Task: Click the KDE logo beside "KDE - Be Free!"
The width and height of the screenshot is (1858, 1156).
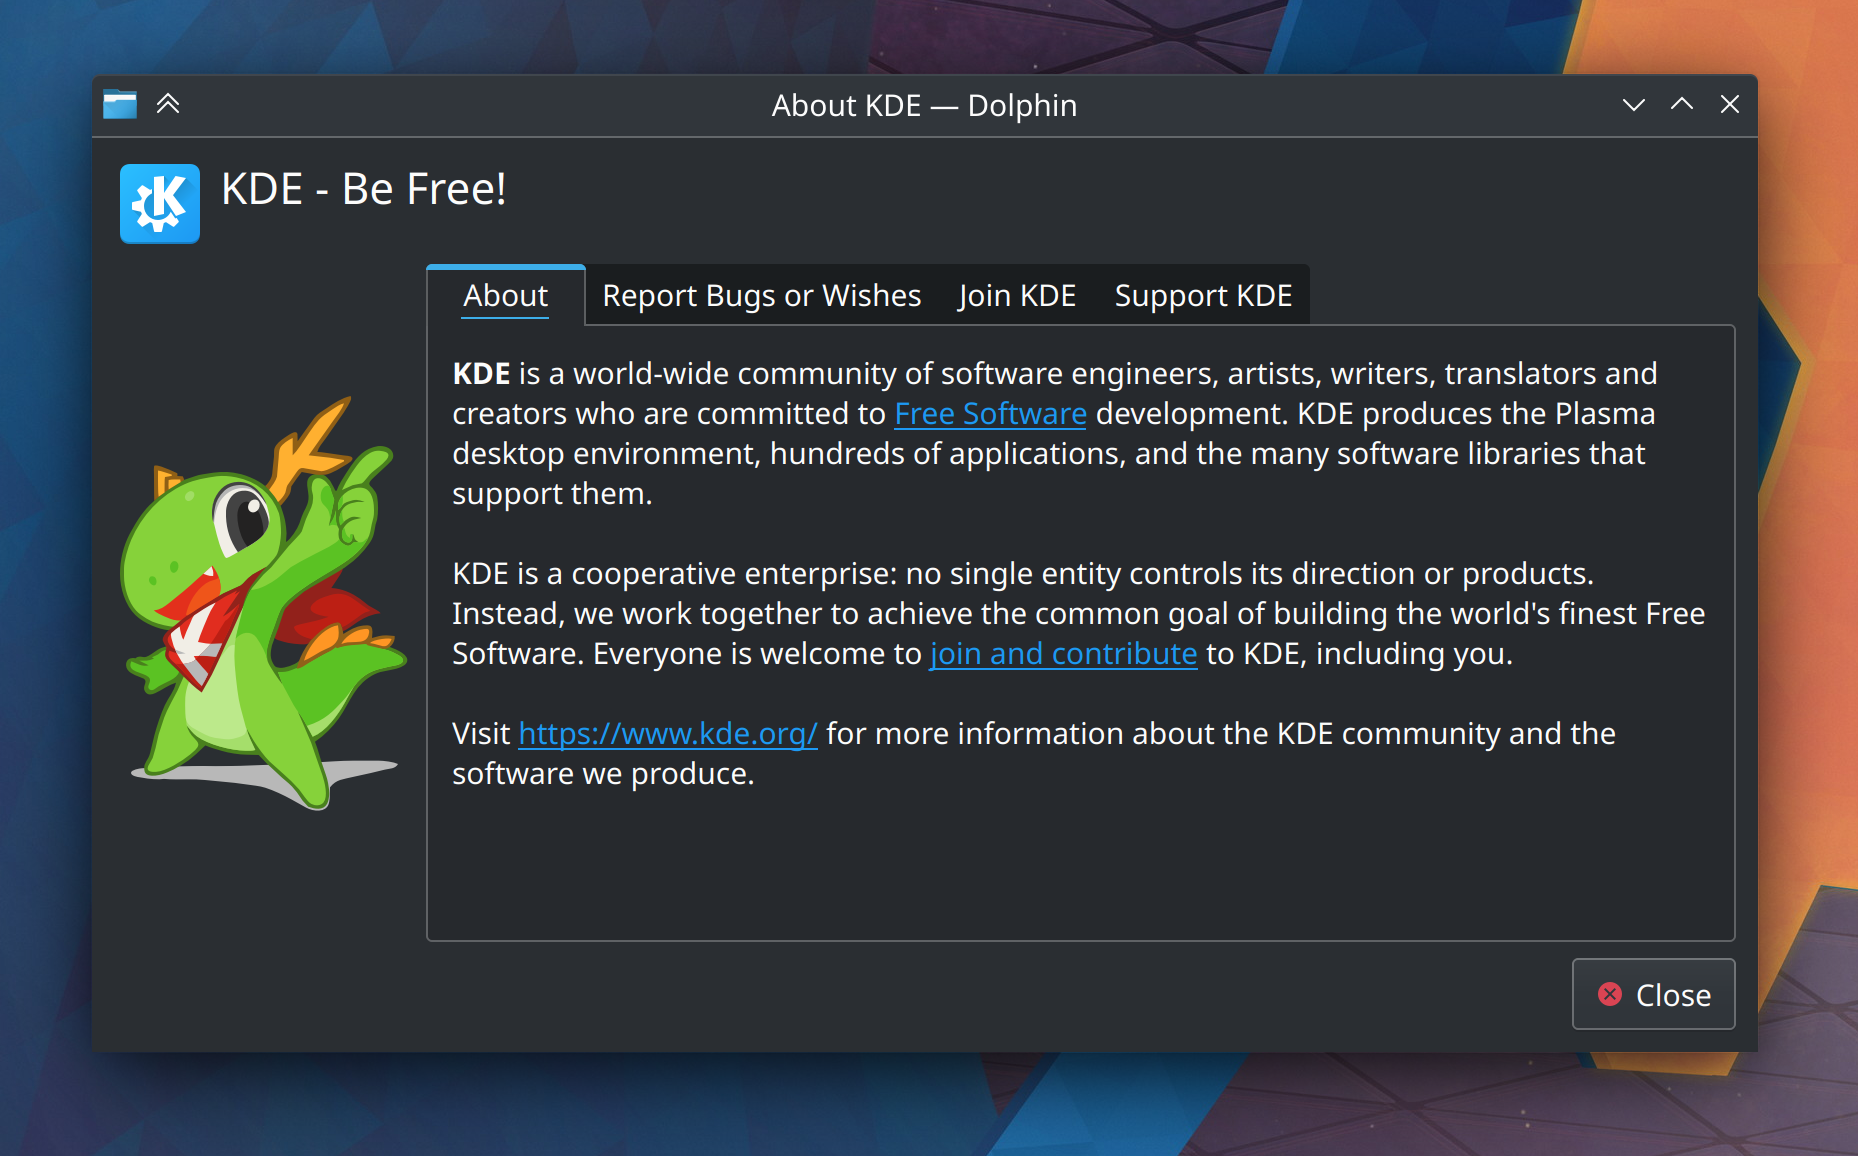Action: coord(159,204)
